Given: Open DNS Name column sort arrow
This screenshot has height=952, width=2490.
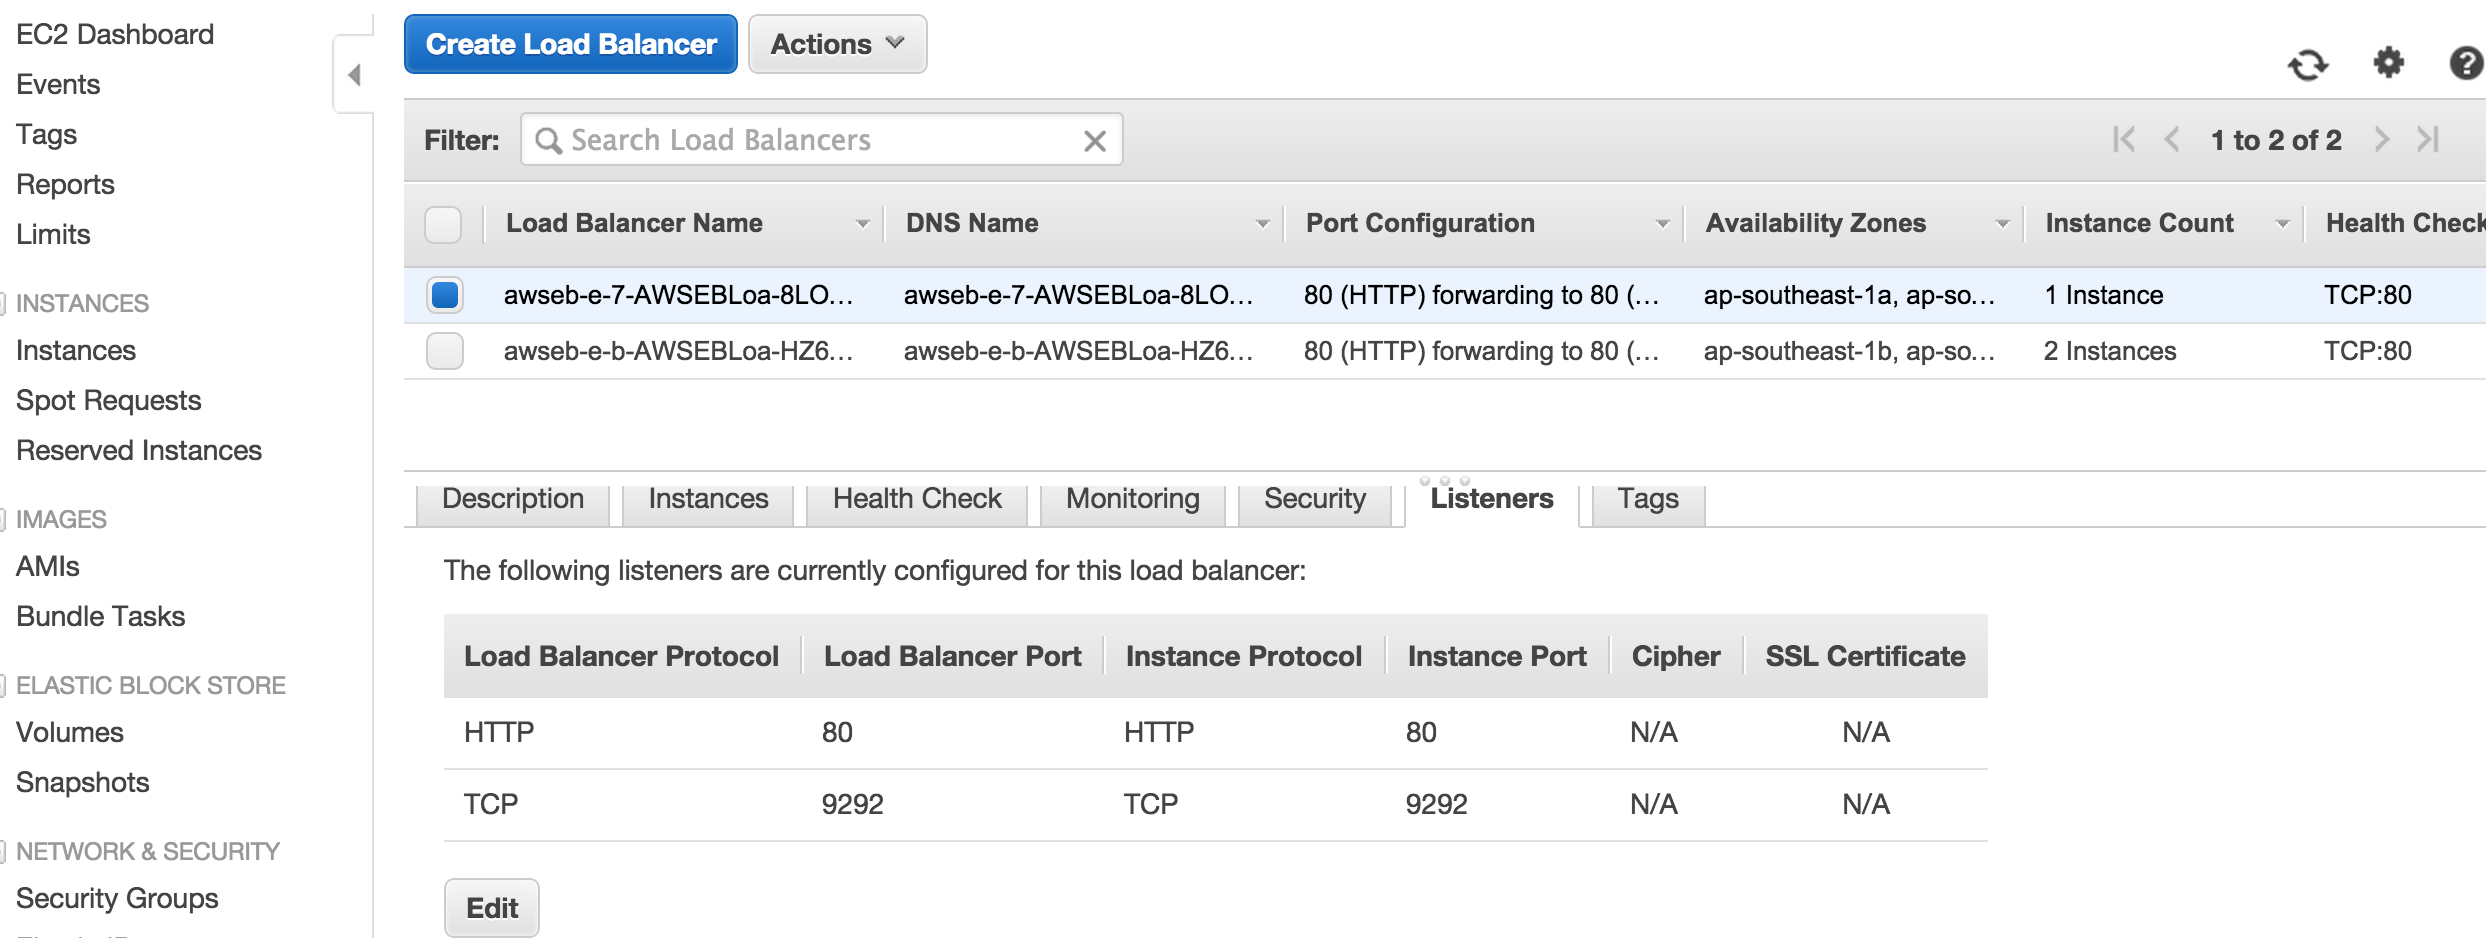Looking at the screenshot, I should (x=1263, y=224).
